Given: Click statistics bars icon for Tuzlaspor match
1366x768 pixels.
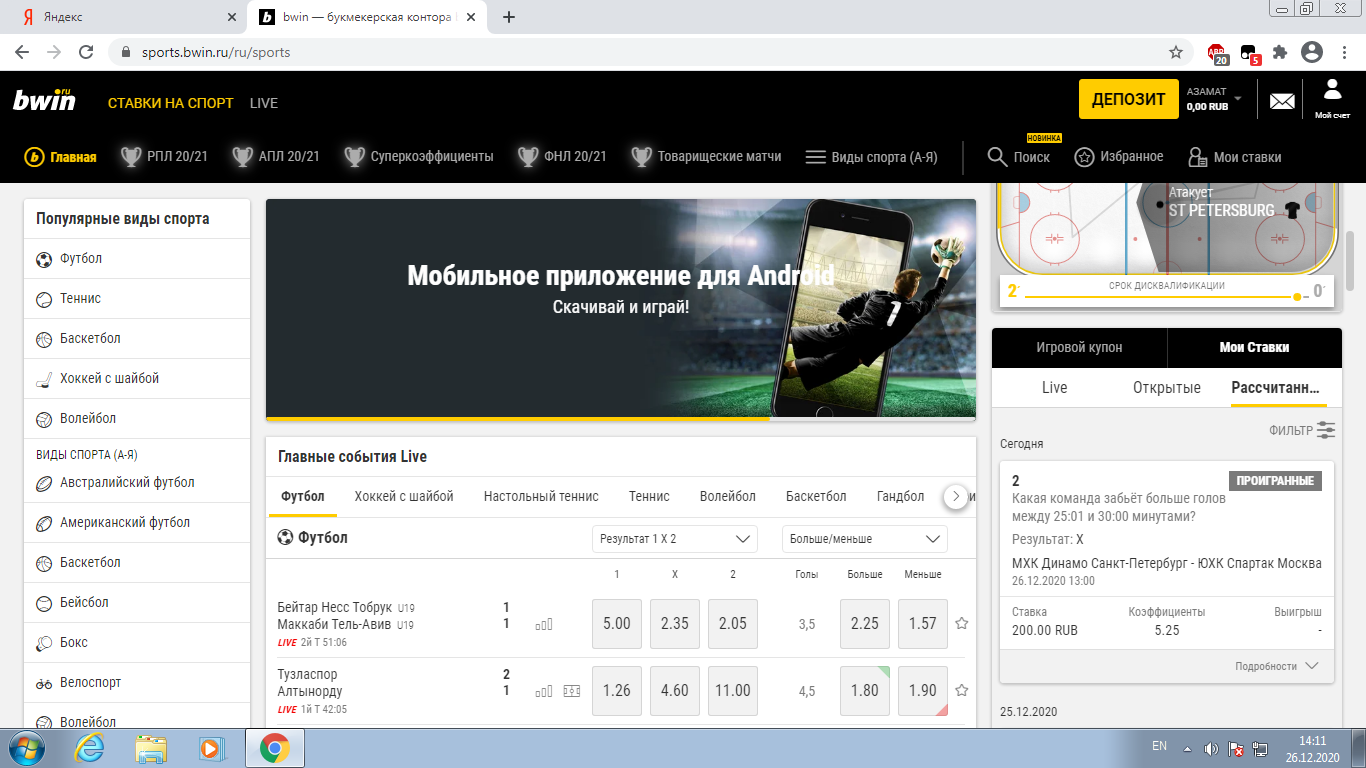Looking at the screenshot, I should click(544, 691).
